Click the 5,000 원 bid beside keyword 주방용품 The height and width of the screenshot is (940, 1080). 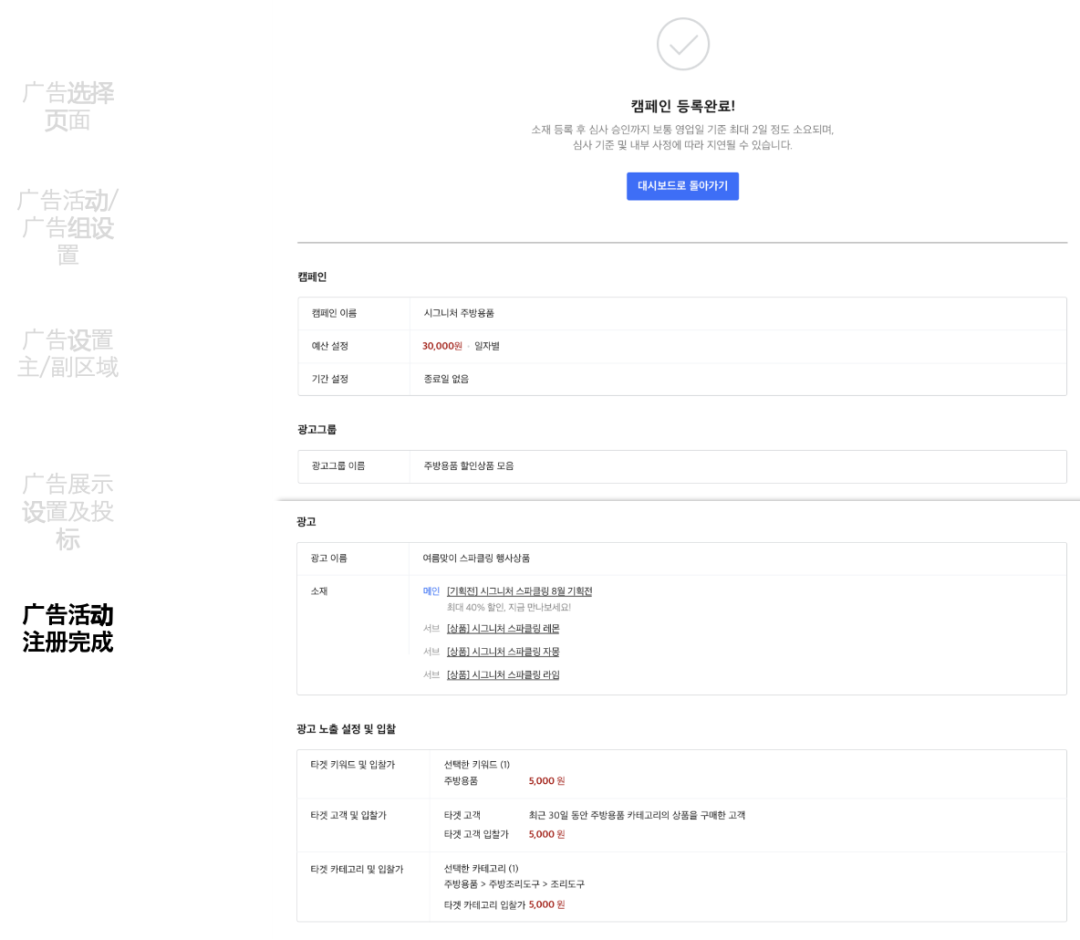point(547,781)
